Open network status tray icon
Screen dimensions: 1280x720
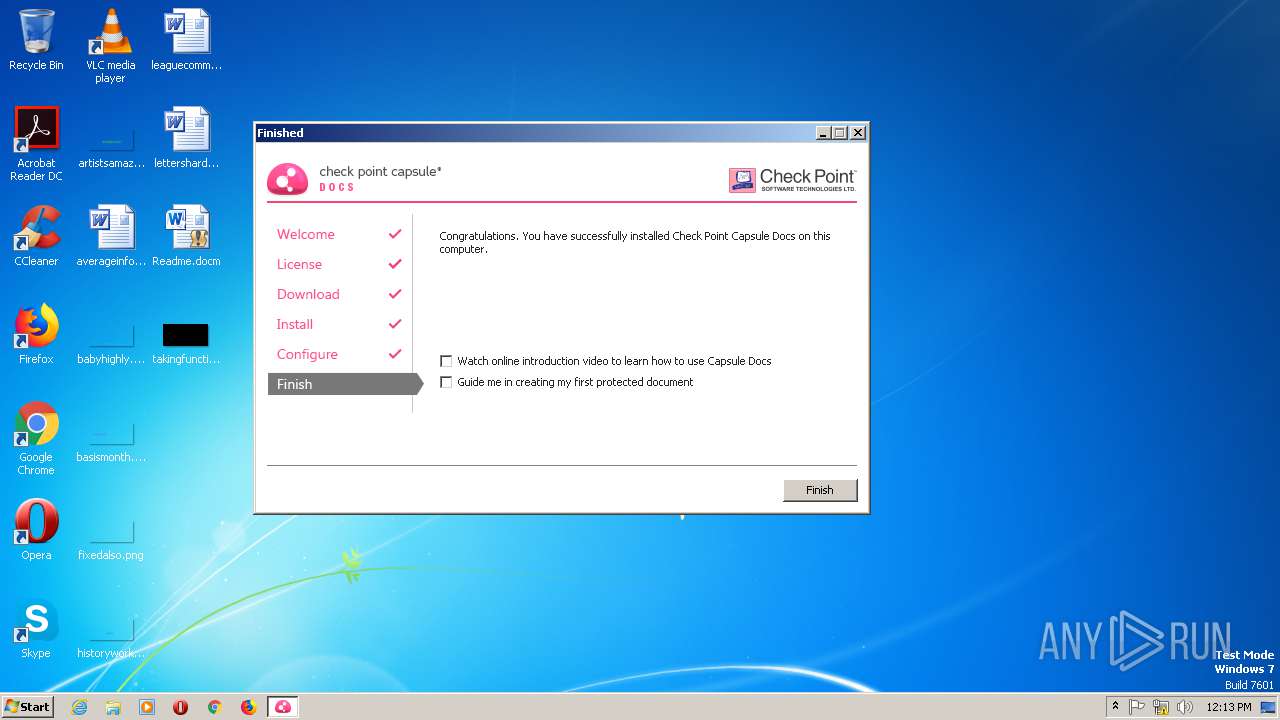click(x=1161, y=707)
